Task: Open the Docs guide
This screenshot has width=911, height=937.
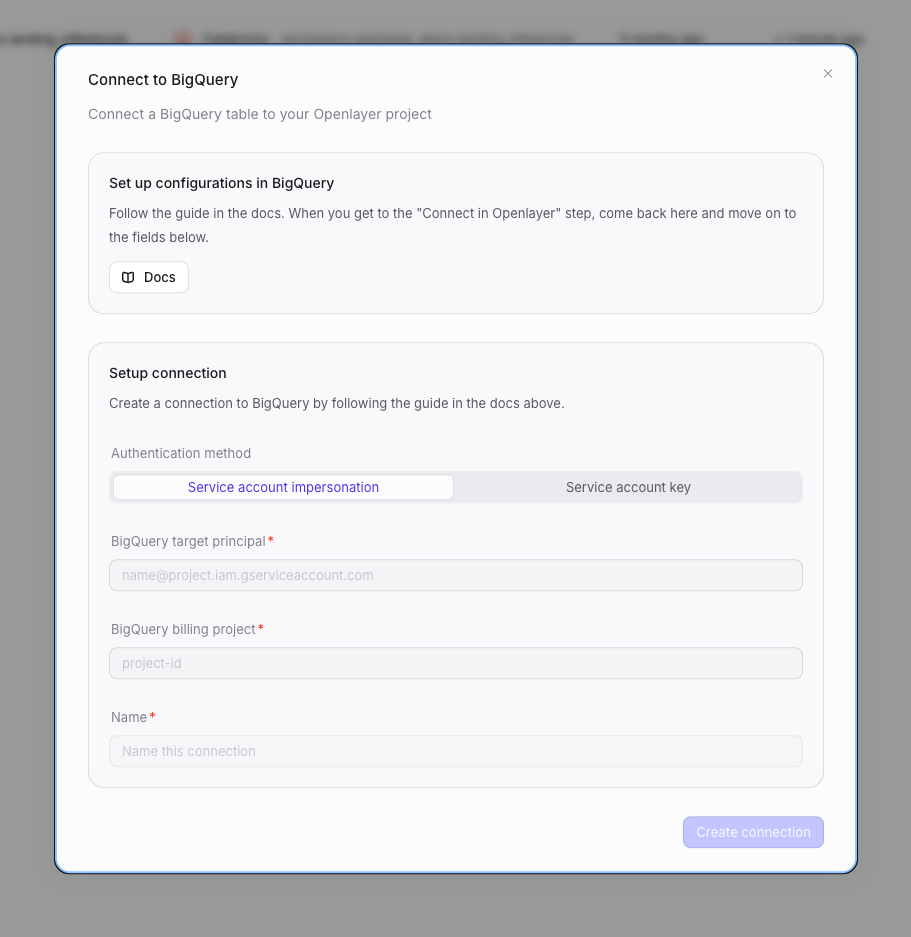Action: [x=148, y=277]
